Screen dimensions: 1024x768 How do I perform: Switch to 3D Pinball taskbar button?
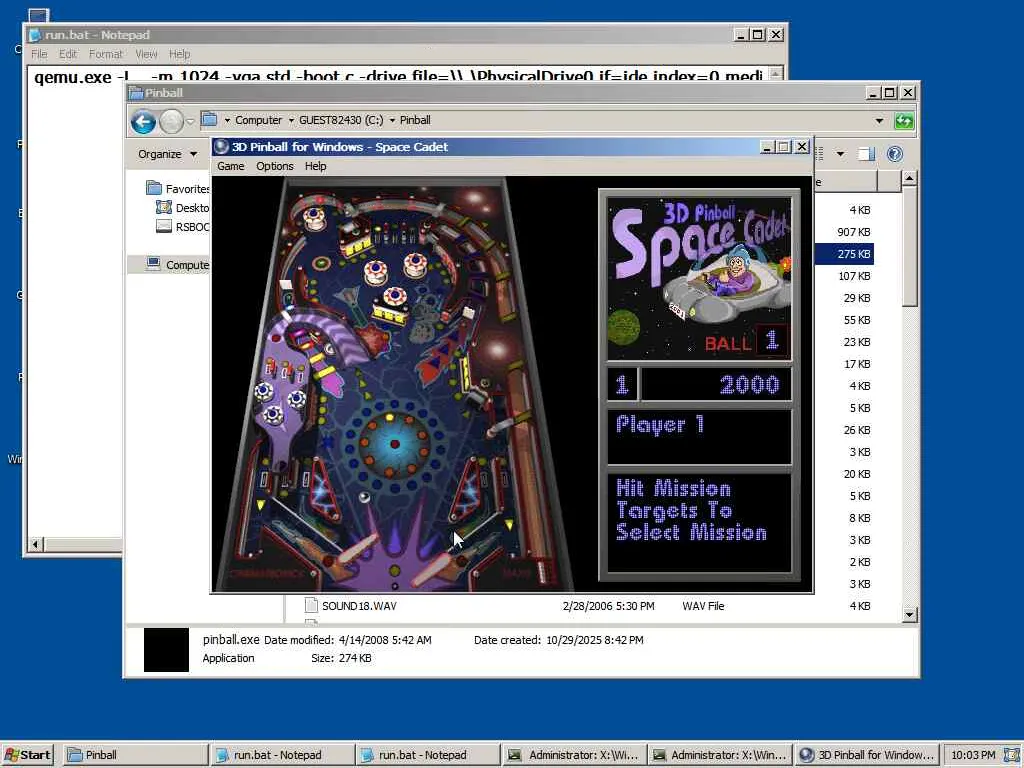867,755
